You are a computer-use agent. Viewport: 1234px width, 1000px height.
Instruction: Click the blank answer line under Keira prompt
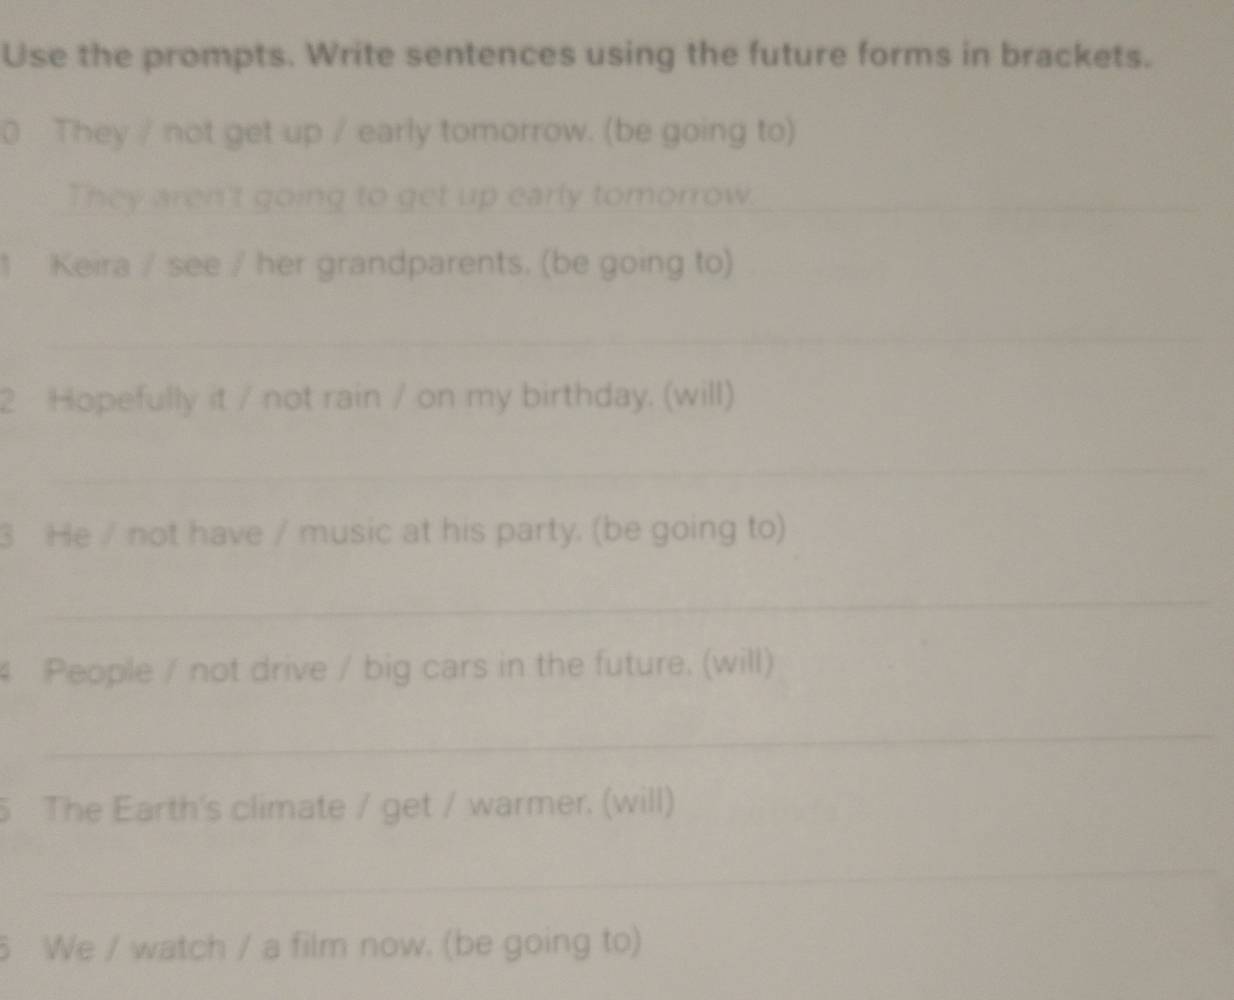click(x=620, y=336)
